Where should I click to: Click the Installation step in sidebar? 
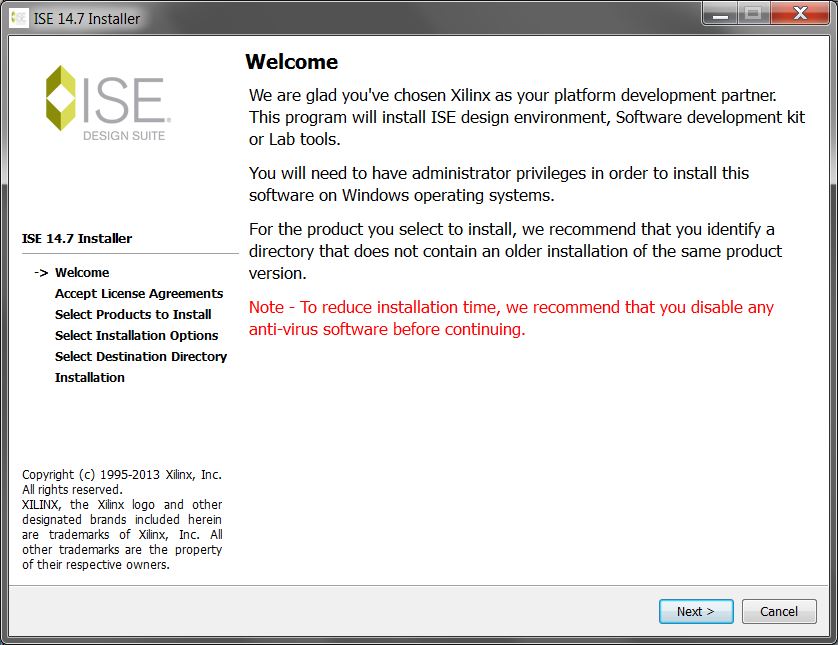tap(90, 377)
